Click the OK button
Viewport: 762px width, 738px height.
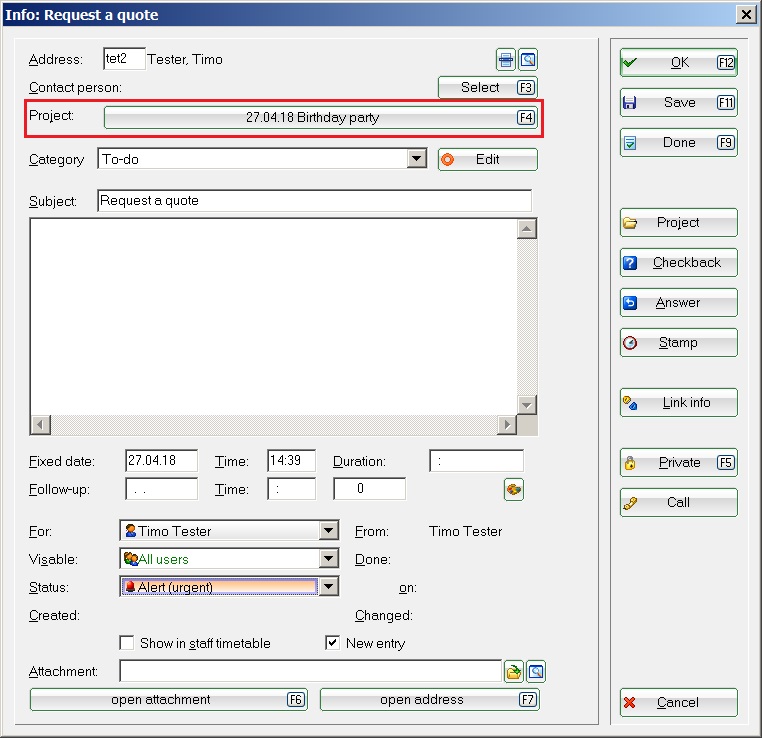[x=678, y=63]
